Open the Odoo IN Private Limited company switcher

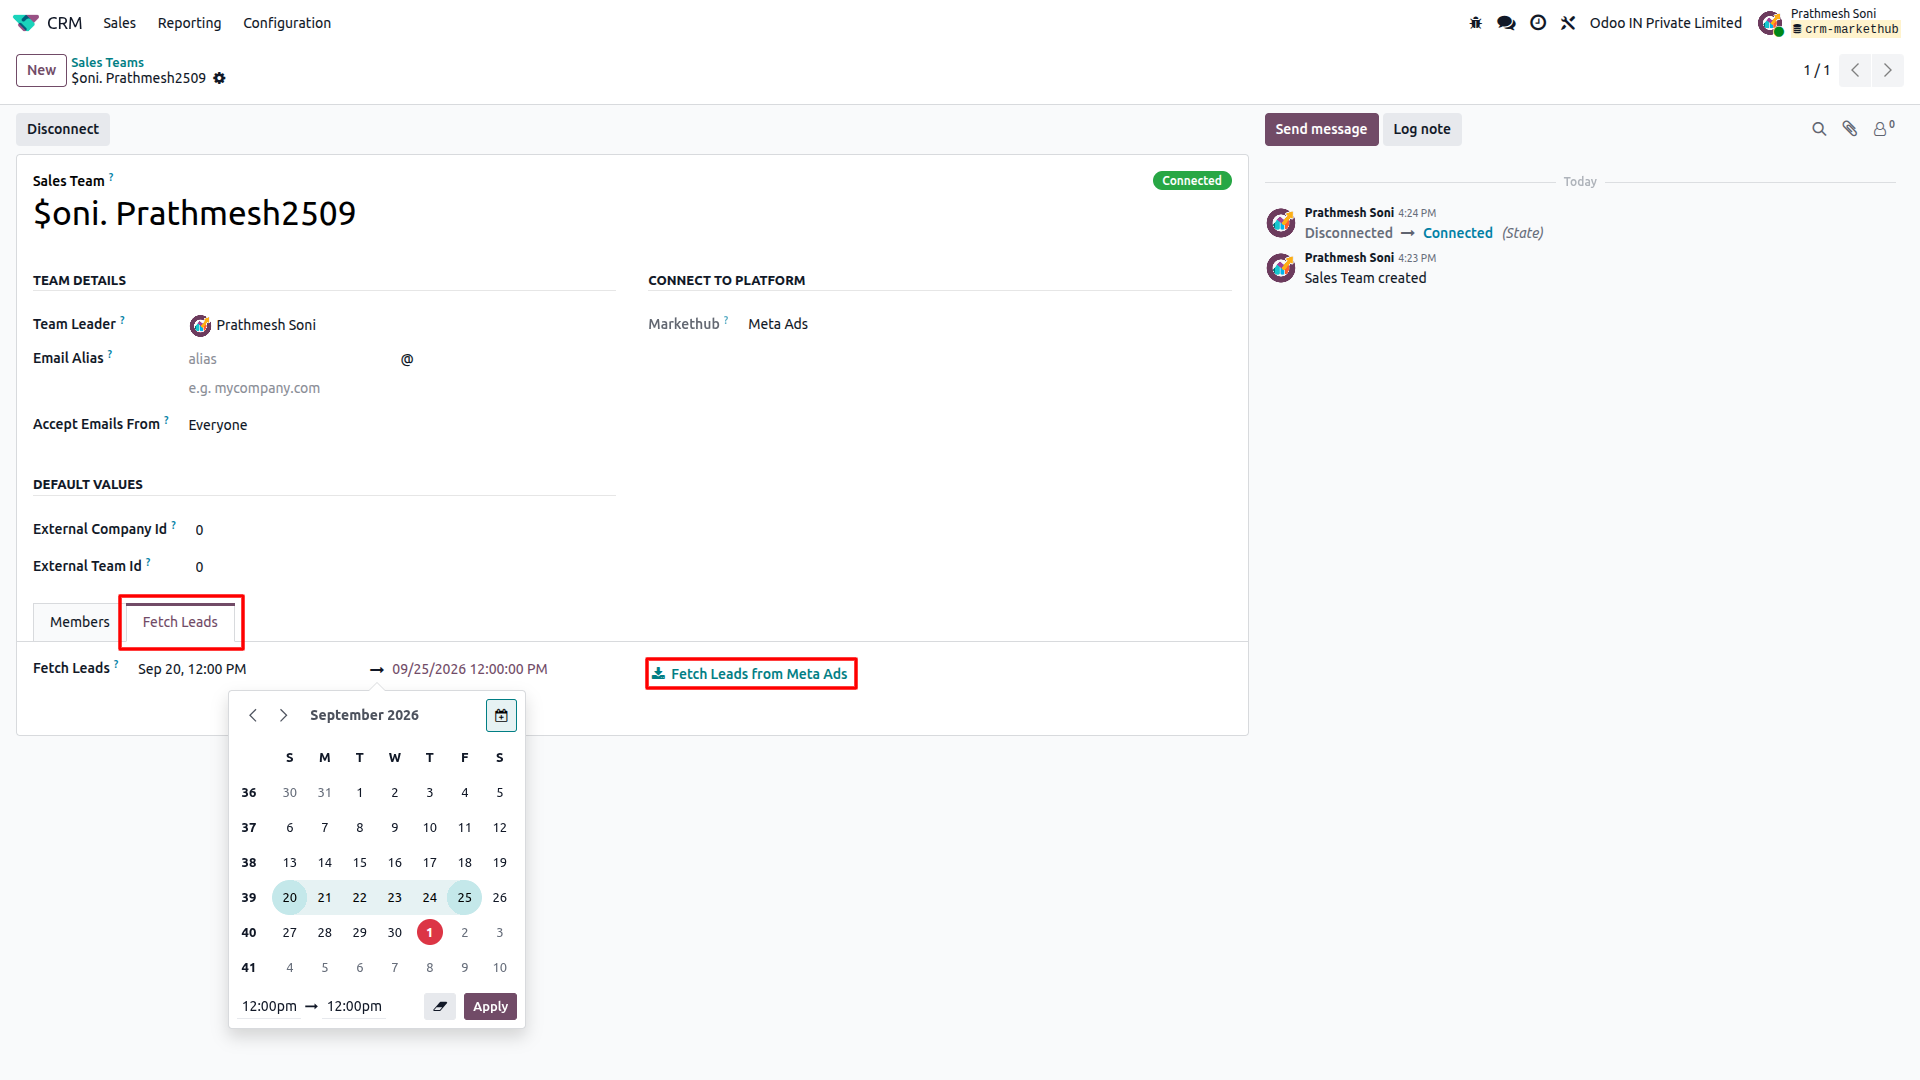click(x=1665, y=23)
